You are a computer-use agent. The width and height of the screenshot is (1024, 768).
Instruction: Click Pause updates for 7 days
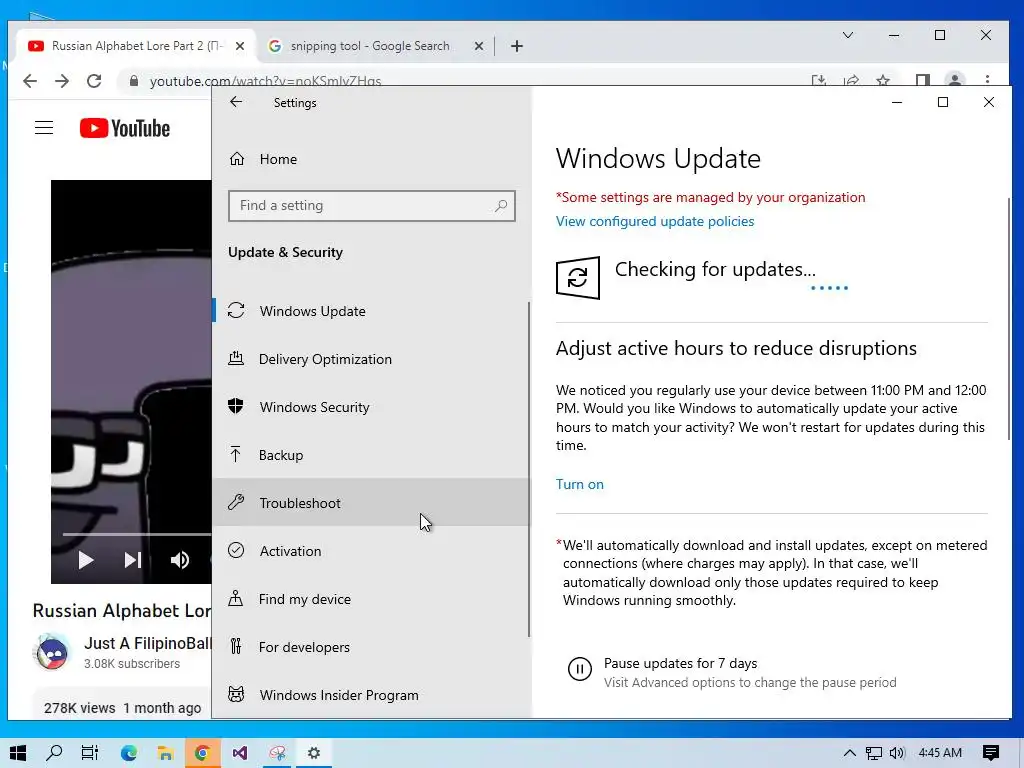680,664
